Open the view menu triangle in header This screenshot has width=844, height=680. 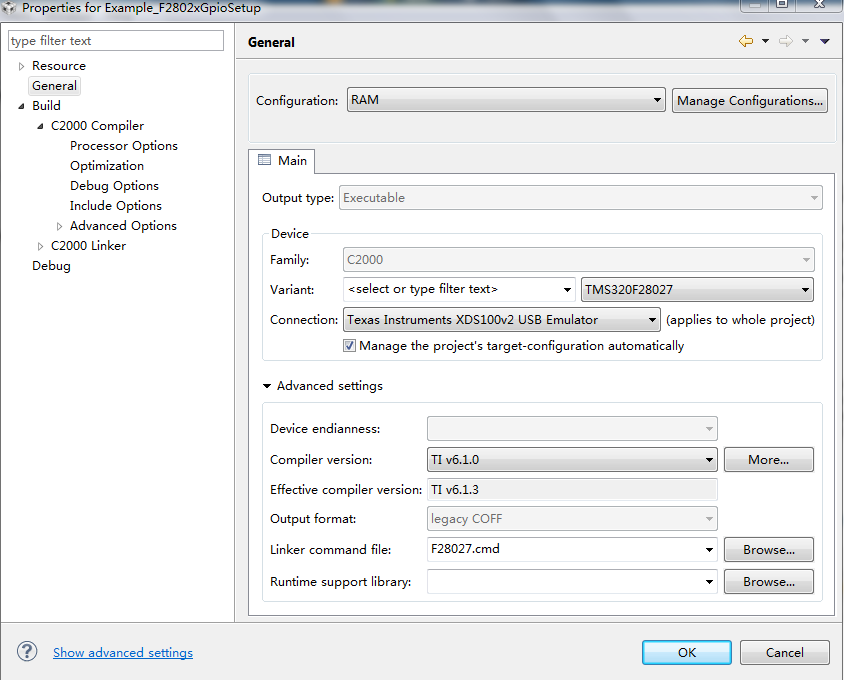click(825, 41)
